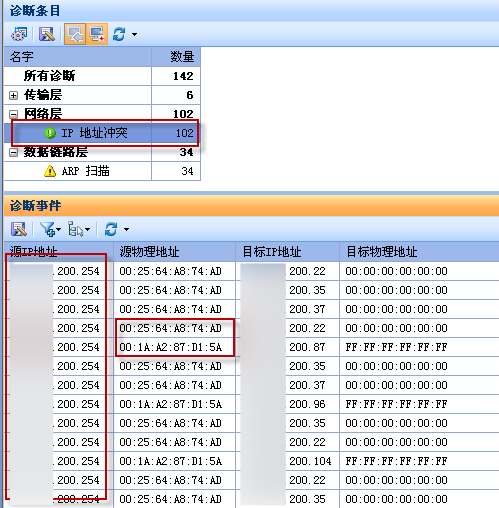The image size is (499, 508).
Task: Click the refresh icon in the 诊断事件 toolbar
Action: (x=111, y=229)
